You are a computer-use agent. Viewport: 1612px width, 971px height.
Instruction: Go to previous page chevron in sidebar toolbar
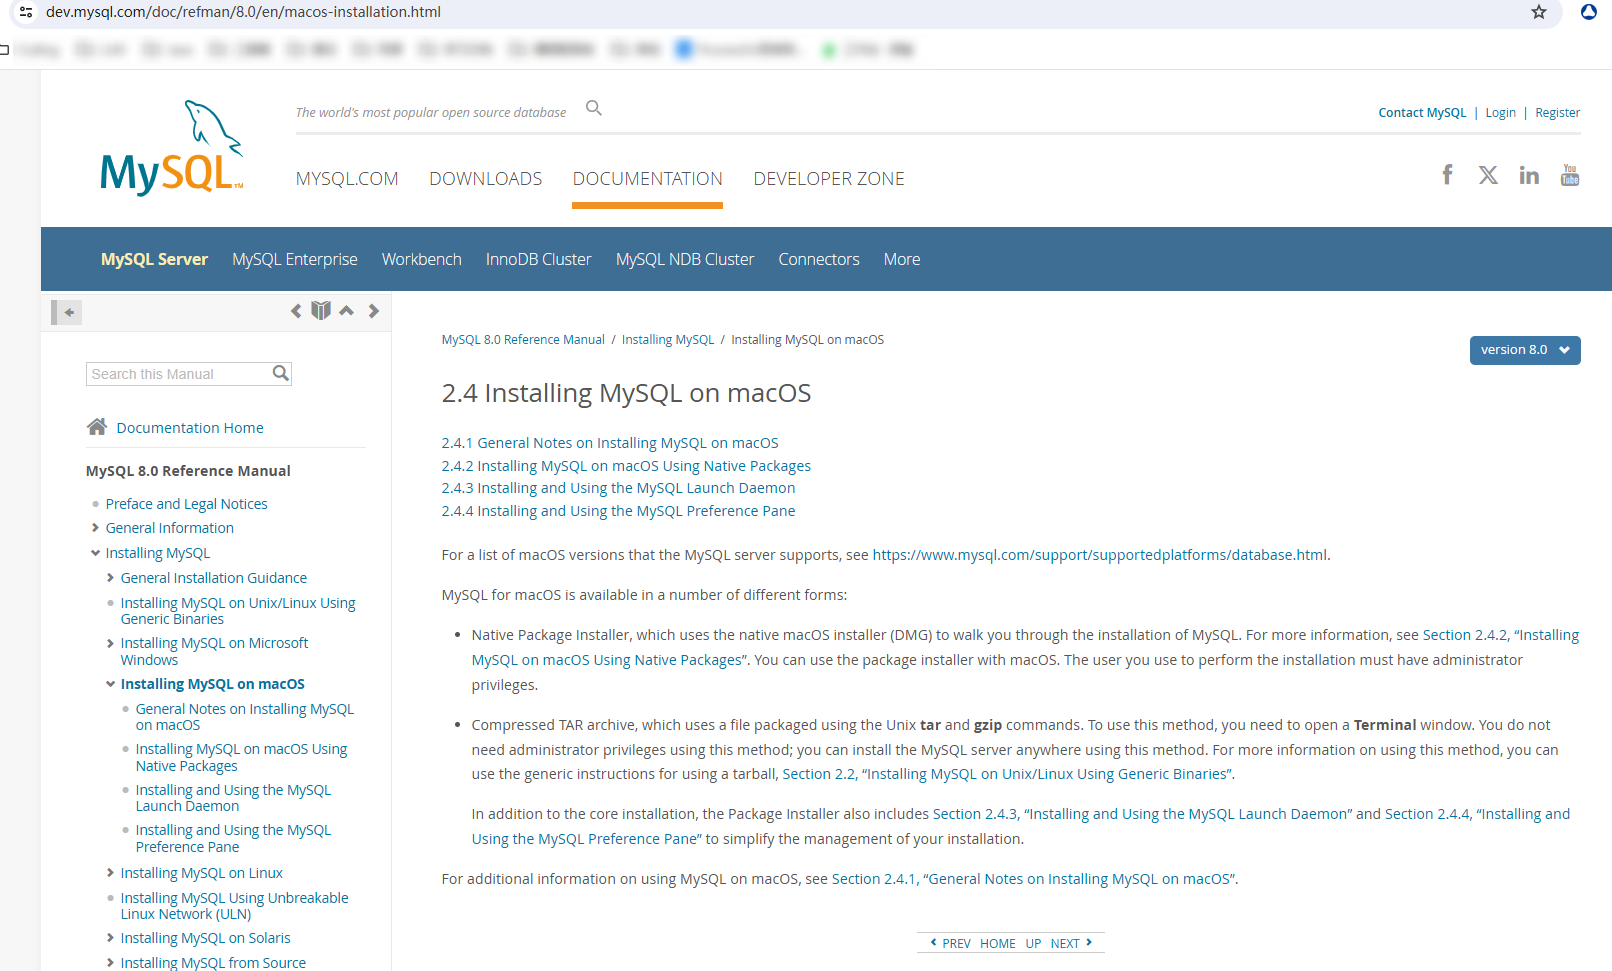pyautogui.click(x=296, y=311)
